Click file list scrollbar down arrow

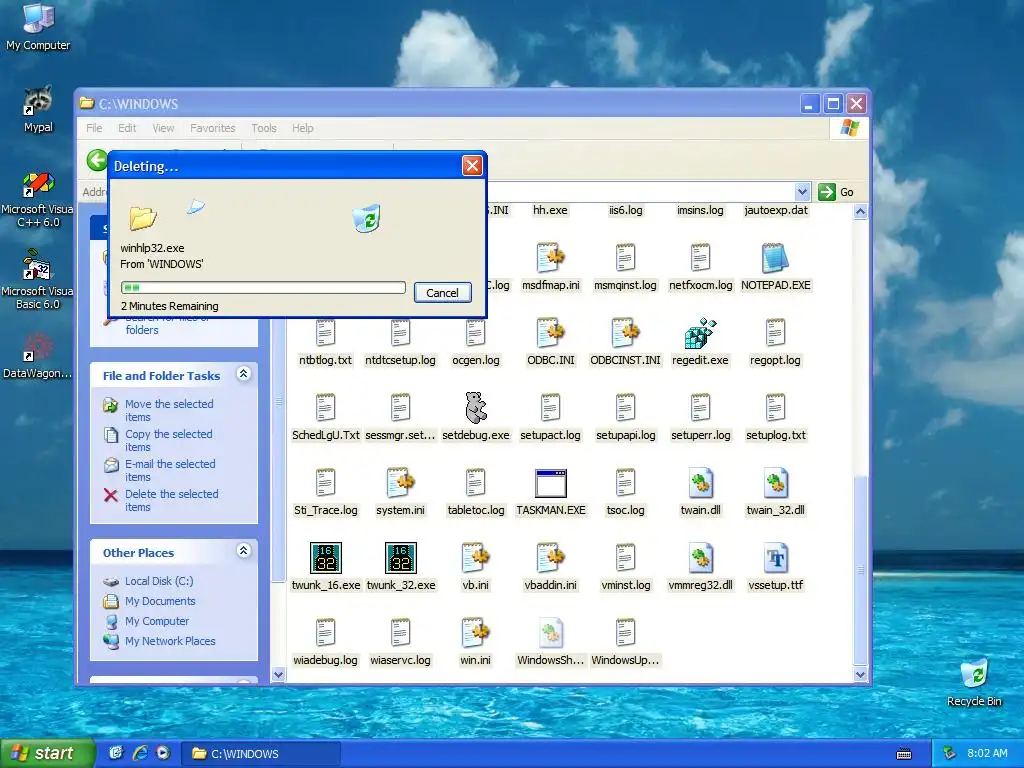click(x=860, y=675)
